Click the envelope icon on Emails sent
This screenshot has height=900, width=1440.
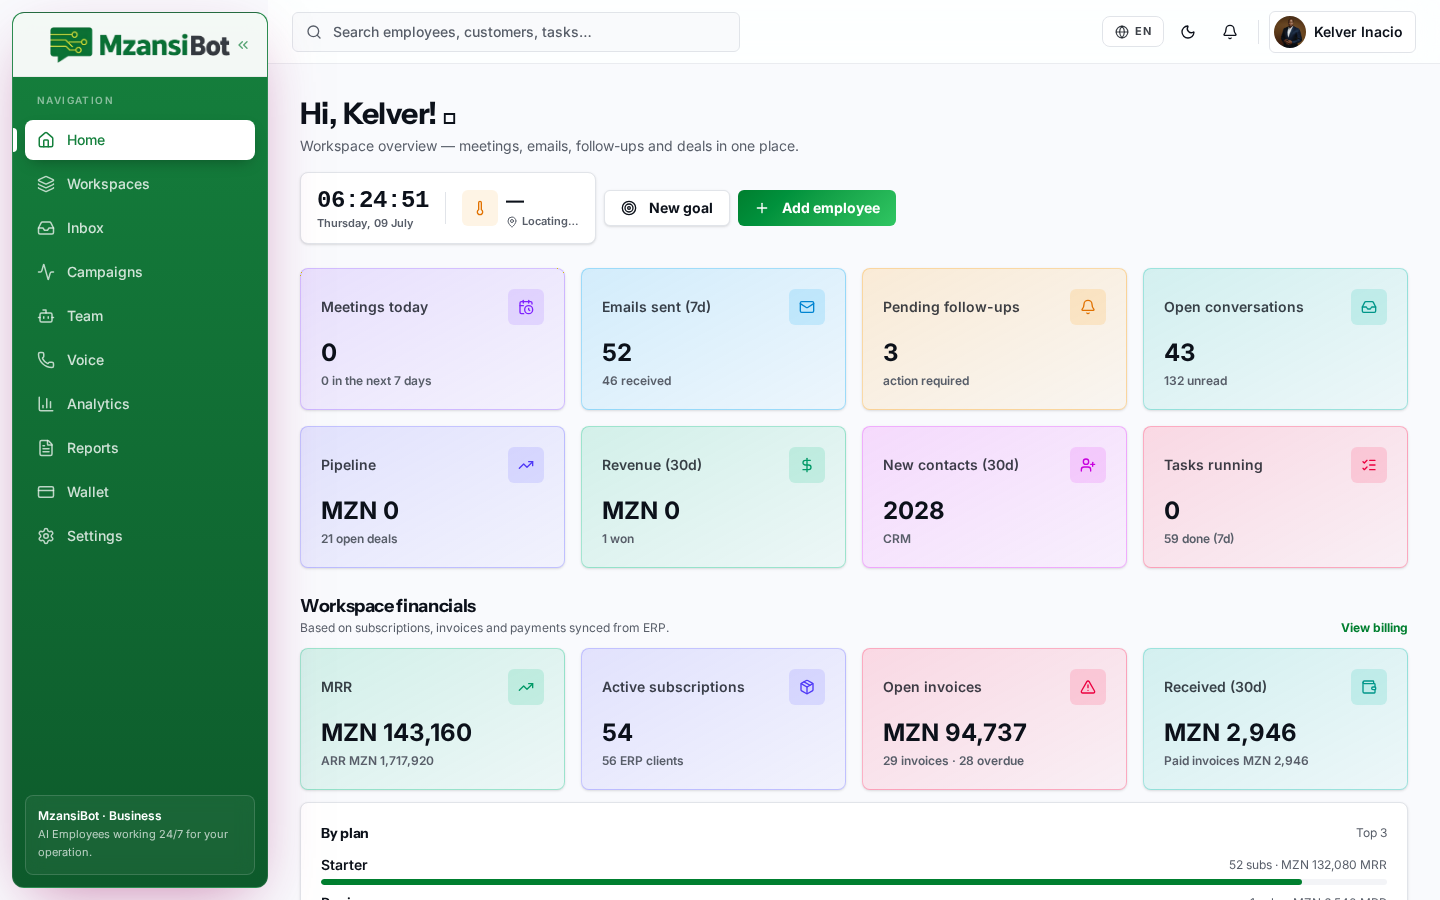pyautogui.click(x=807, y=307)
